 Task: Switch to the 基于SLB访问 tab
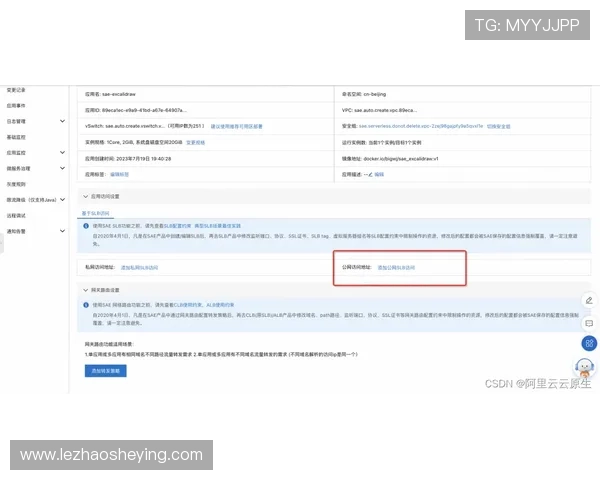pos(95,213)
